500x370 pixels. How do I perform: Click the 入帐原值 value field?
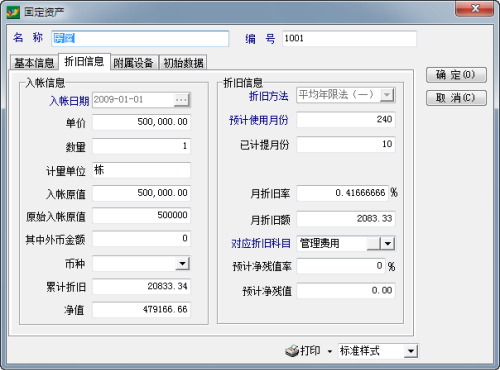141,193
